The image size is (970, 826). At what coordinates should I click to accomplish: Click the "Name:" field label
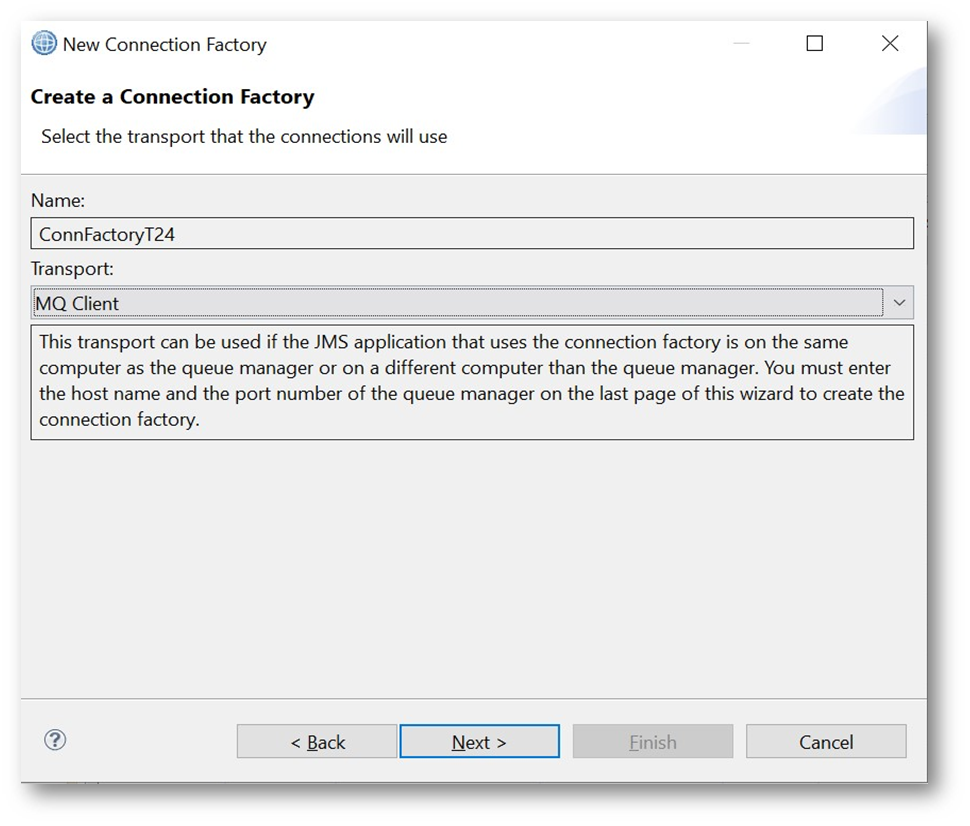(58, 201)
